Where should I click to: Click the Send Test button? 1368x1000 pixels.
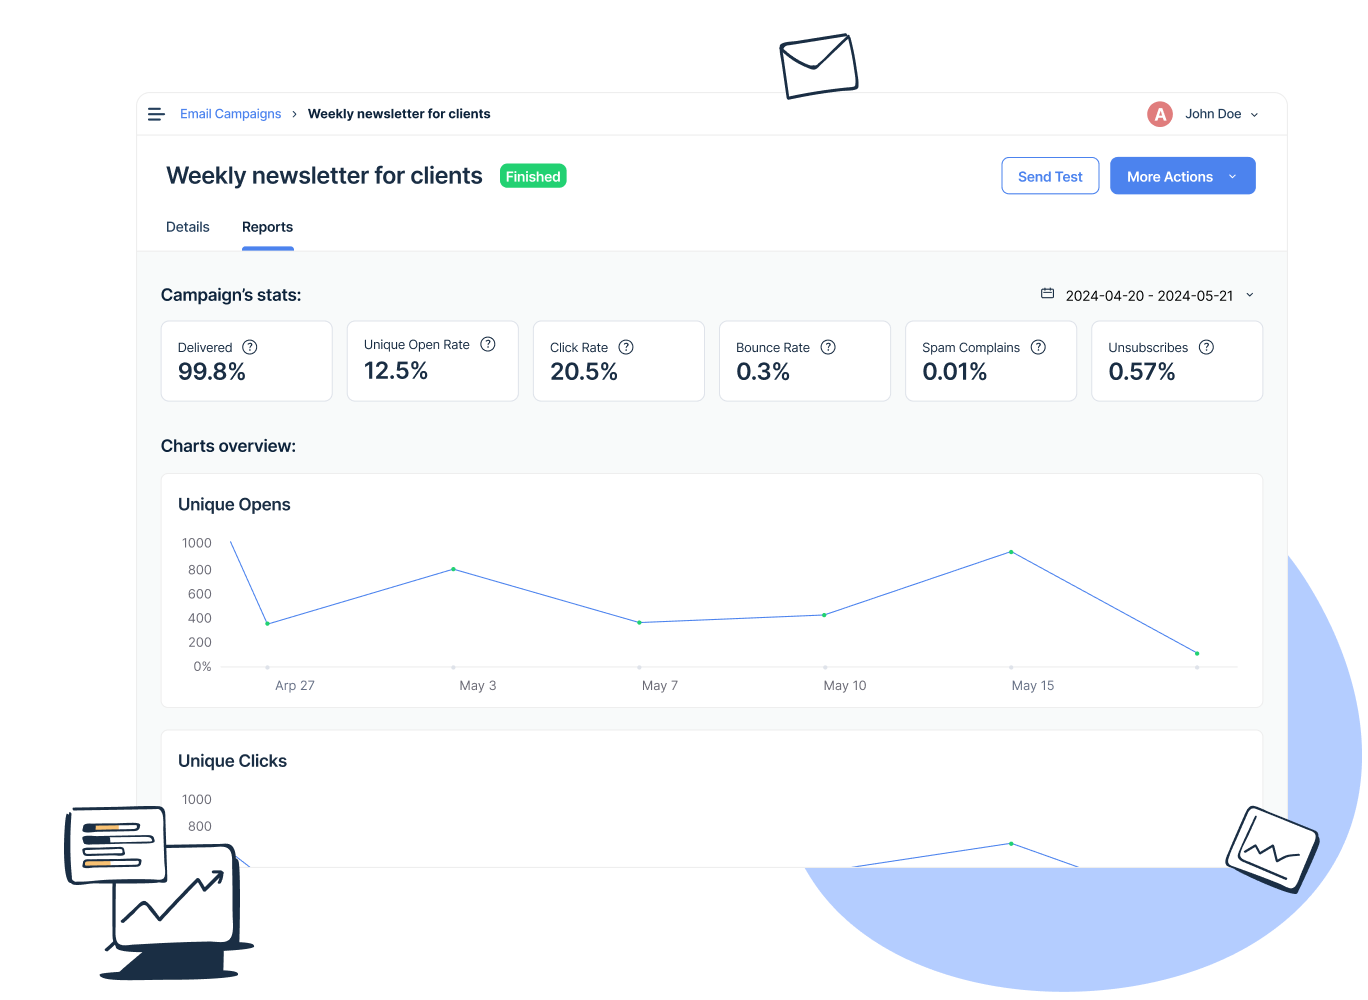[1050, 176]
